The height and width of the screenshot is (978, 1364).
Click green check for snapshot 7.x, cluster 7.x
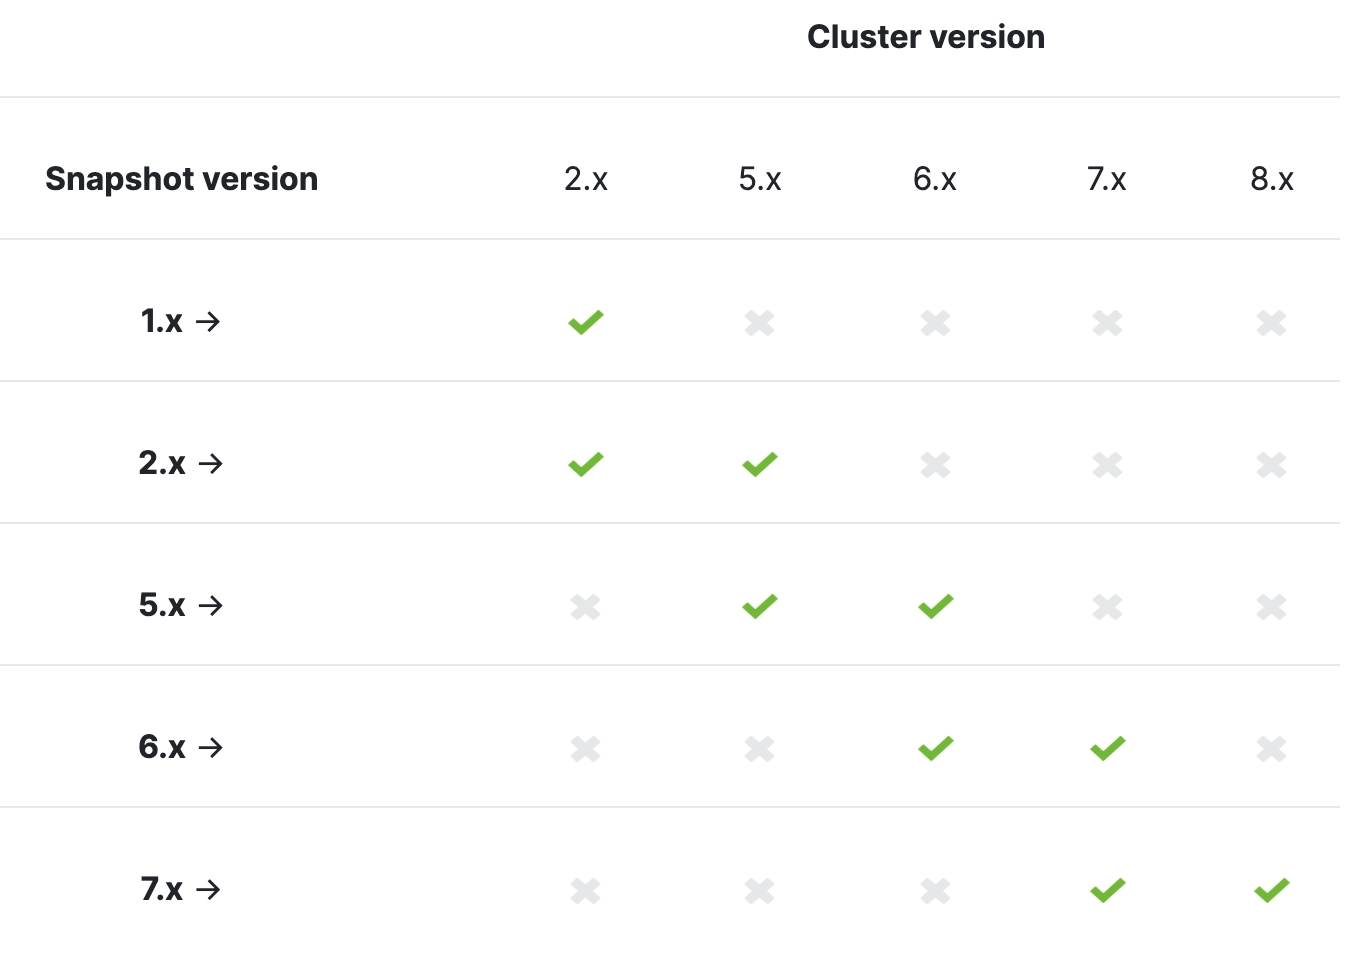tap(1108, 890)
